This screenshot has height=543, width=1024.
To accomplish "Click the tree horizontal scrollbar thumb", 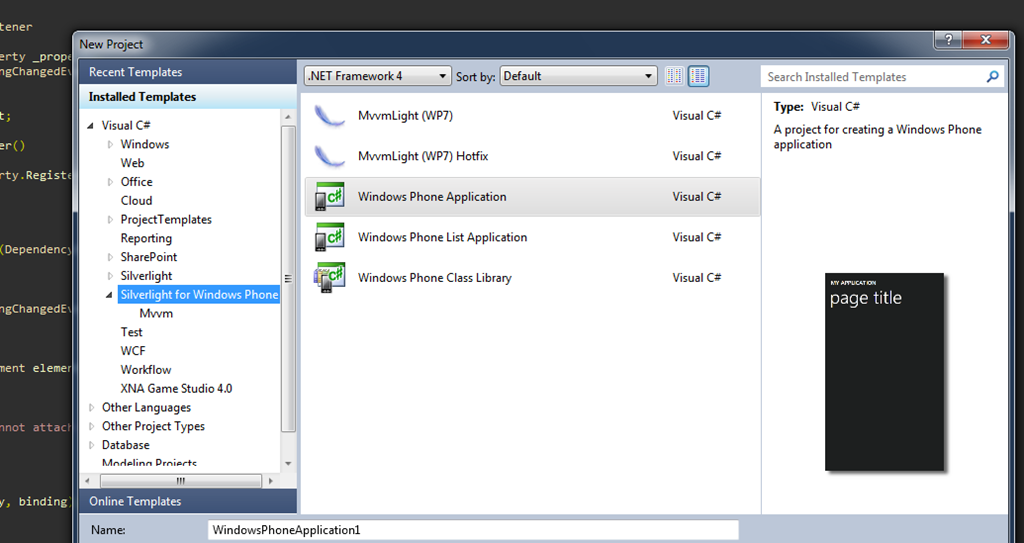I will click(x=180, y=481).
